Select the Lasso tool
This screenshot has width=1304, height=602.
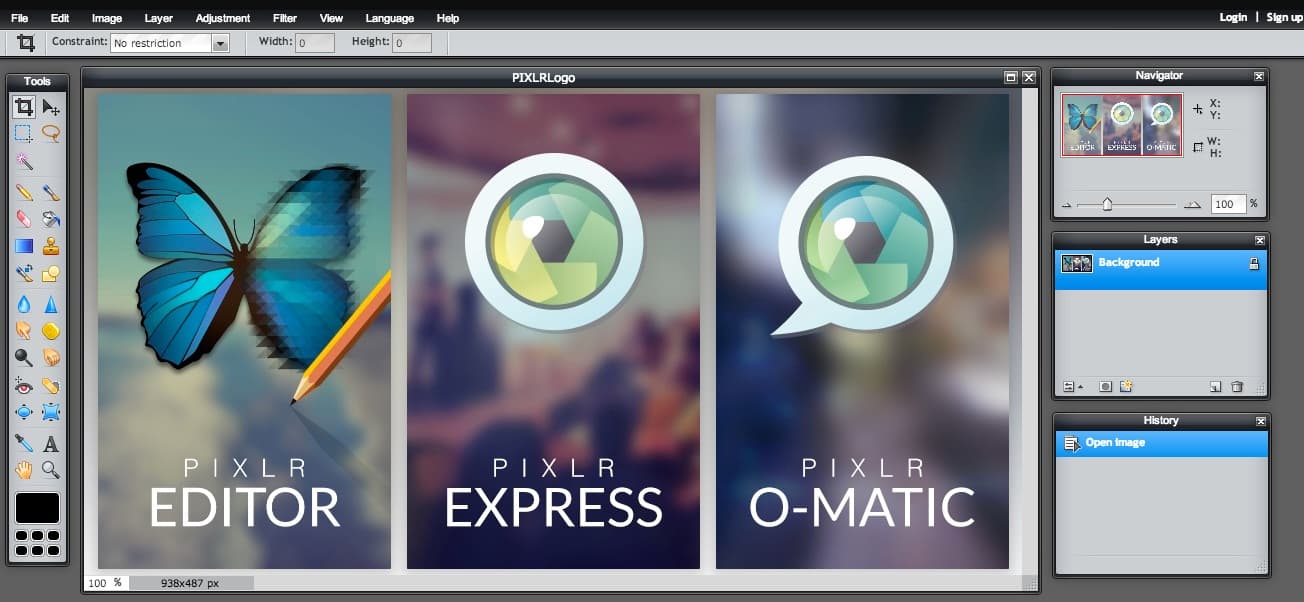coord(51,133)
